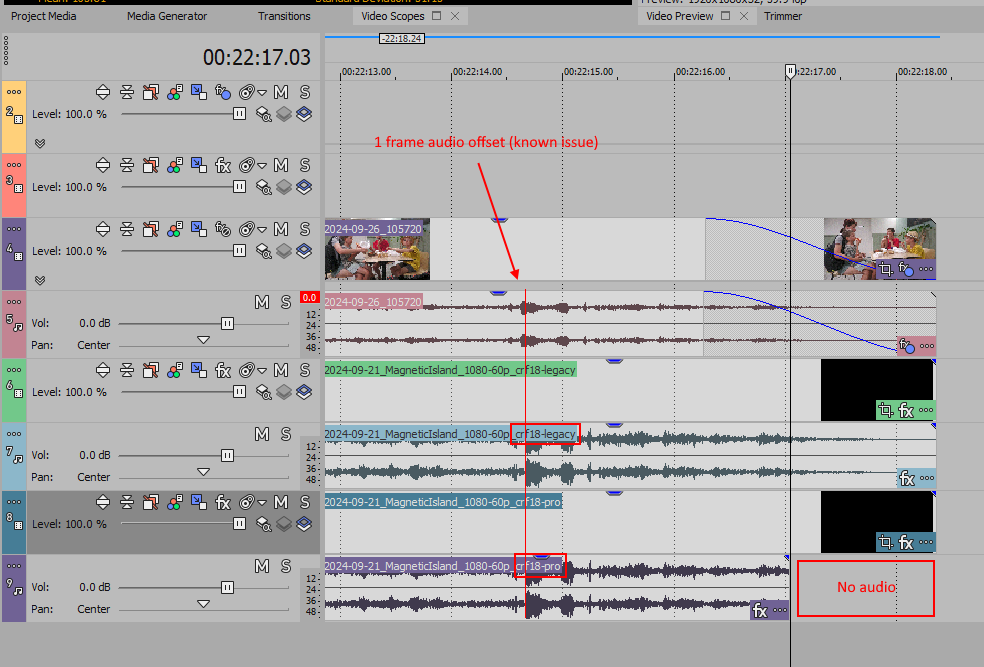This screenshot has height=667, width=984.
Task: Minimize track height on video track 3
Action: [126, 165]
